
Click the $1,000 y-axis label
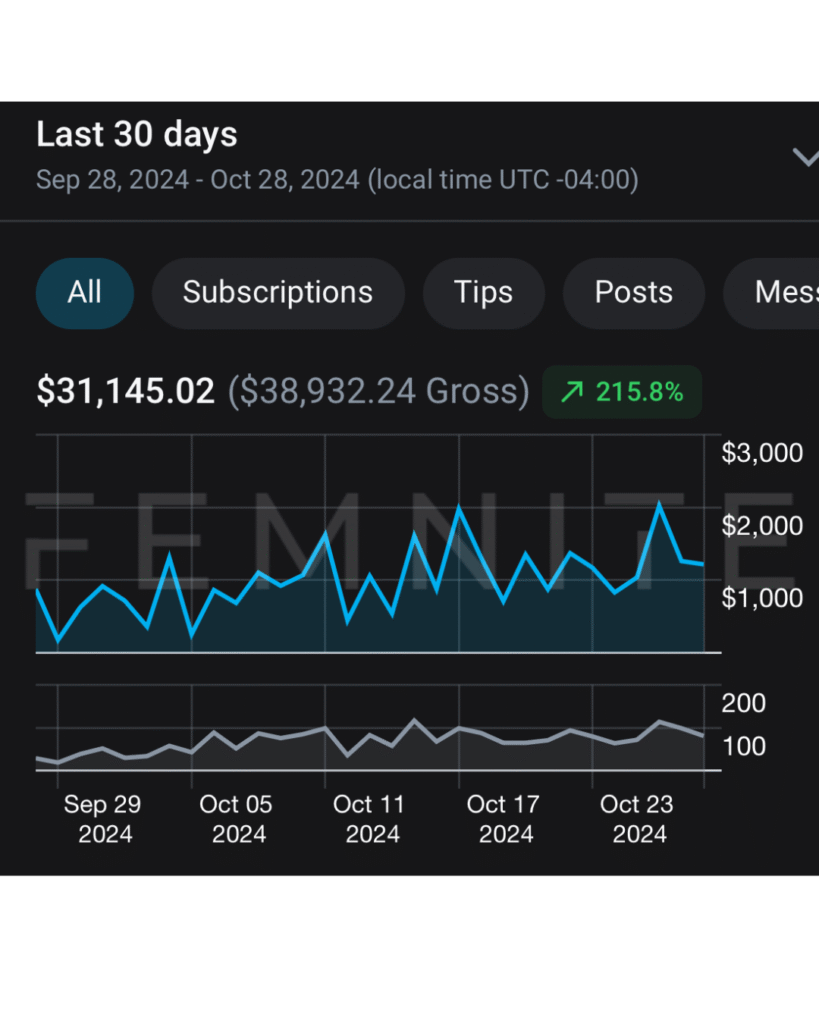[x=762, y=597]
